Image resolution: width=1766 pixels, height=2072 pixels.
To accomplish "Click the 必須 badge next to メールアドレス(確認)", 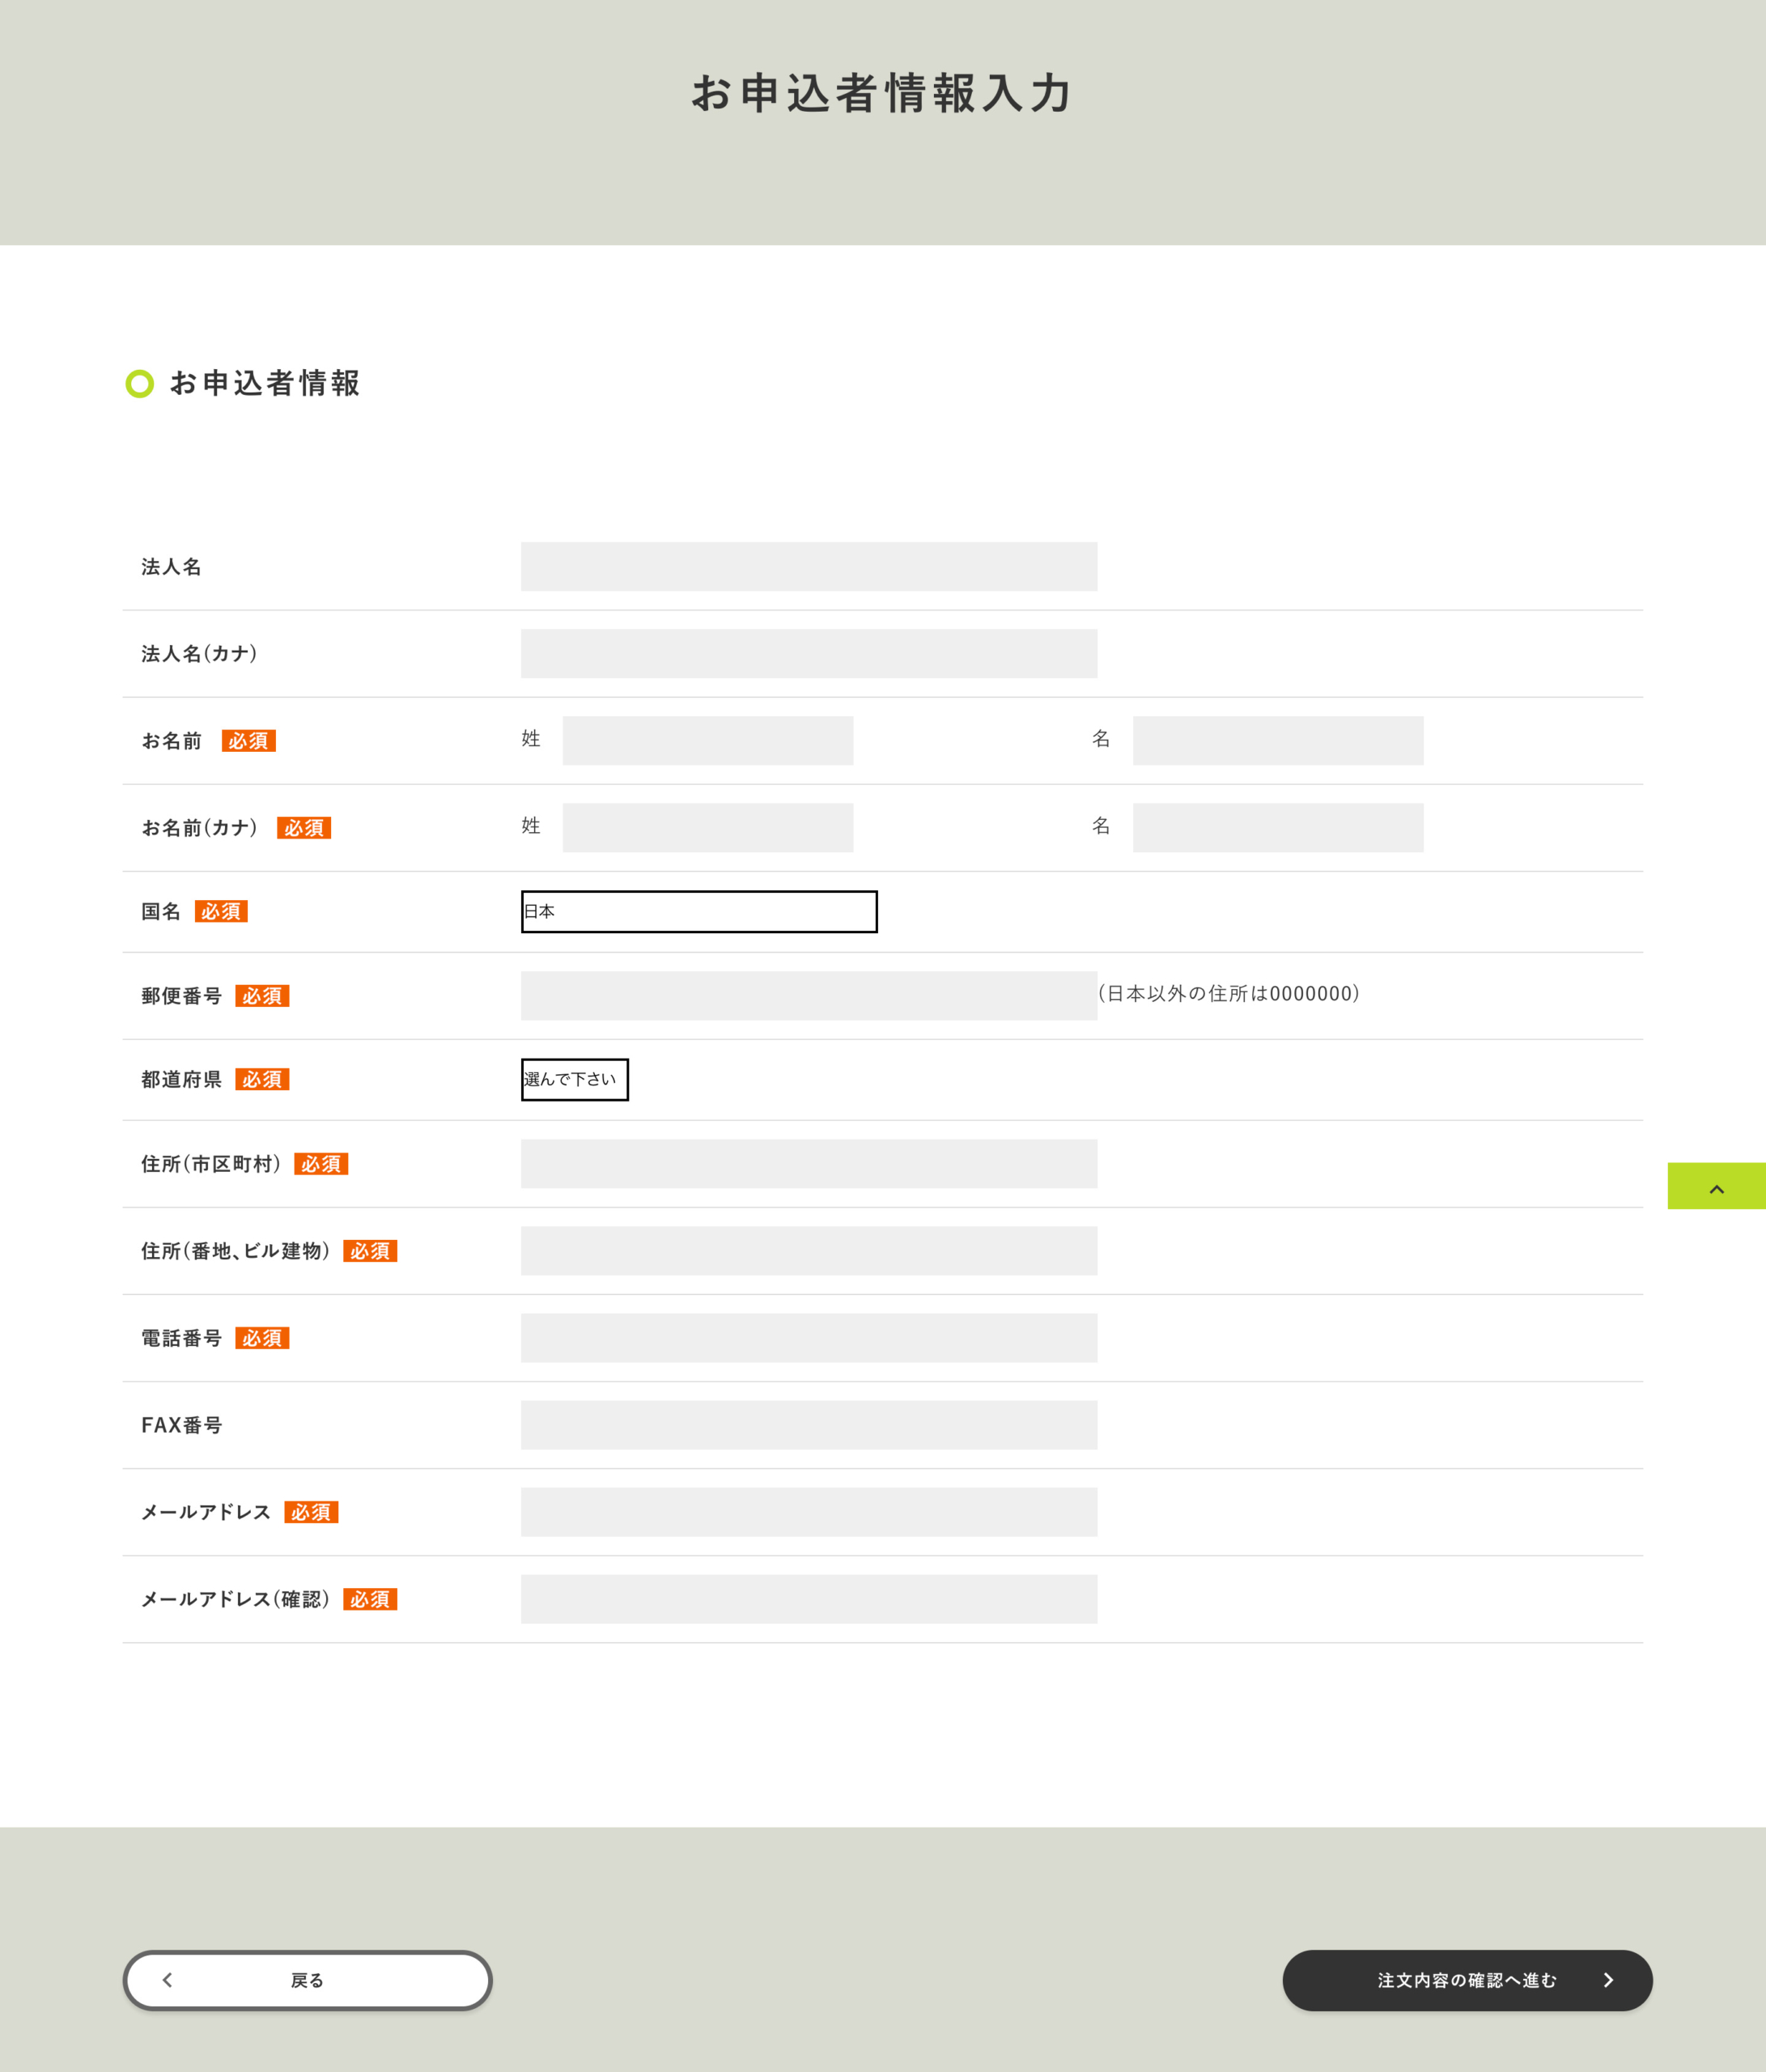I will [370, 1600].
